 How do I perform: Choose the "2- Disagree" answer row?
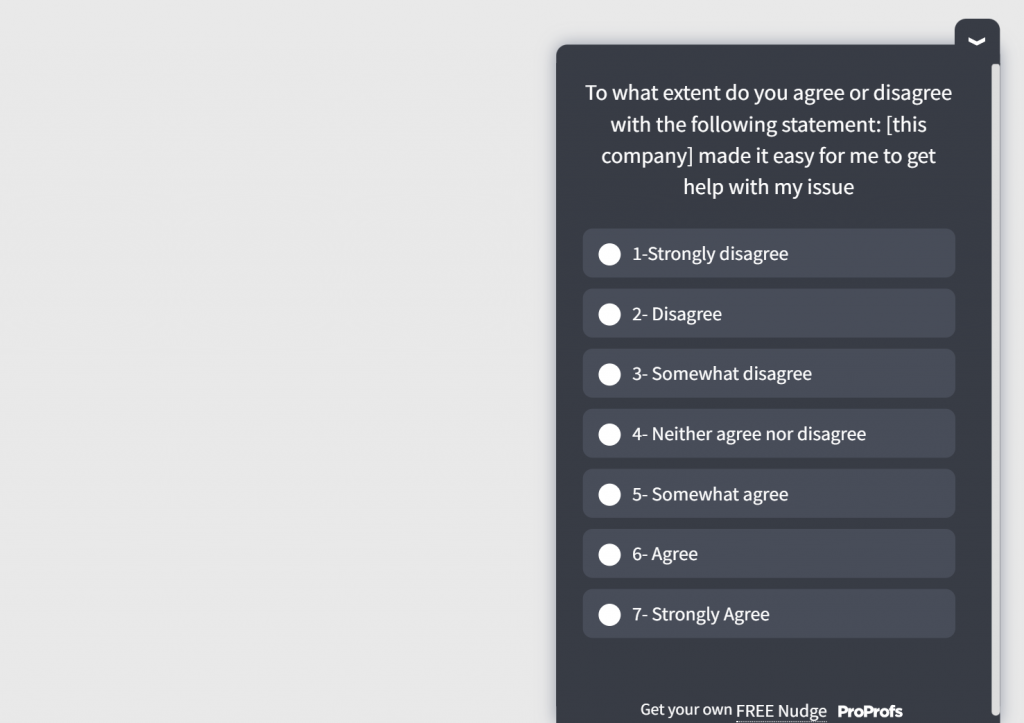pyautogui.click(x=768, y=314)
